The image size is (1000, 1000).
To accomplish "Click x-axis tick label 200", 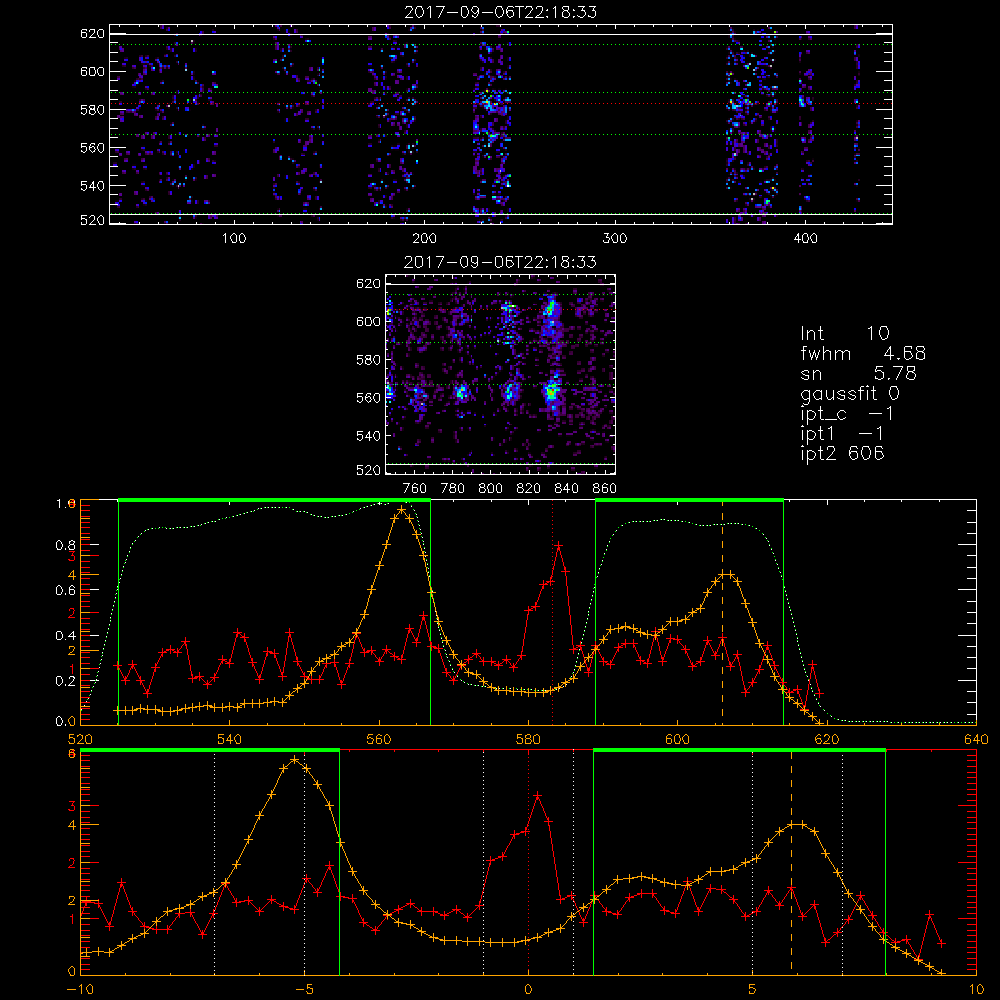I will 424,239.
